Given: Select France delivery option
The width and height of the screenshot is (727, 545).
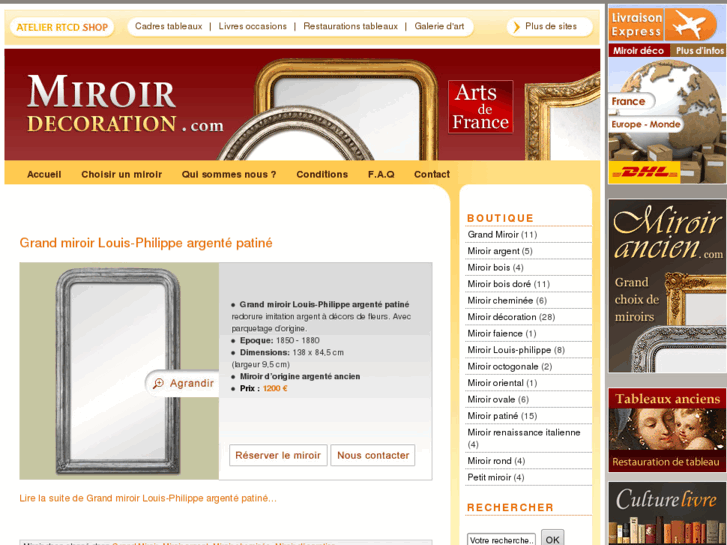Looking at the screenshot, I should pyautogui.click(x=629, y=101).
